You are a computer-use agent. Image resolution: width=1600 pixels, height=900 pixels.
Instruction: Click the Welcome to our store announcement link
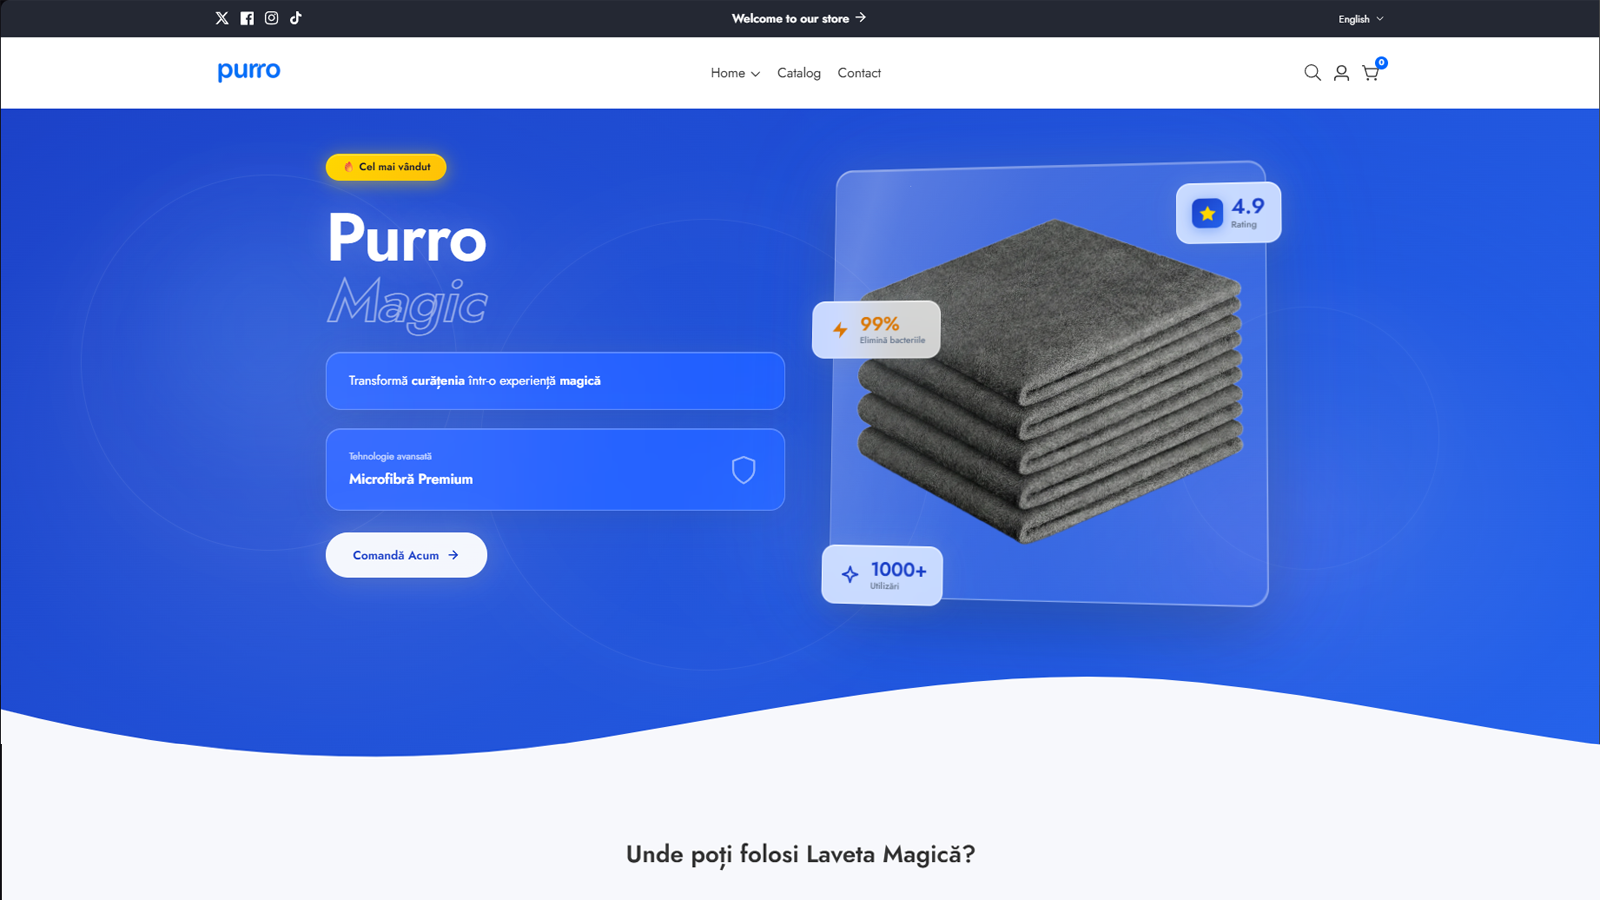click(x=799, y=18)
